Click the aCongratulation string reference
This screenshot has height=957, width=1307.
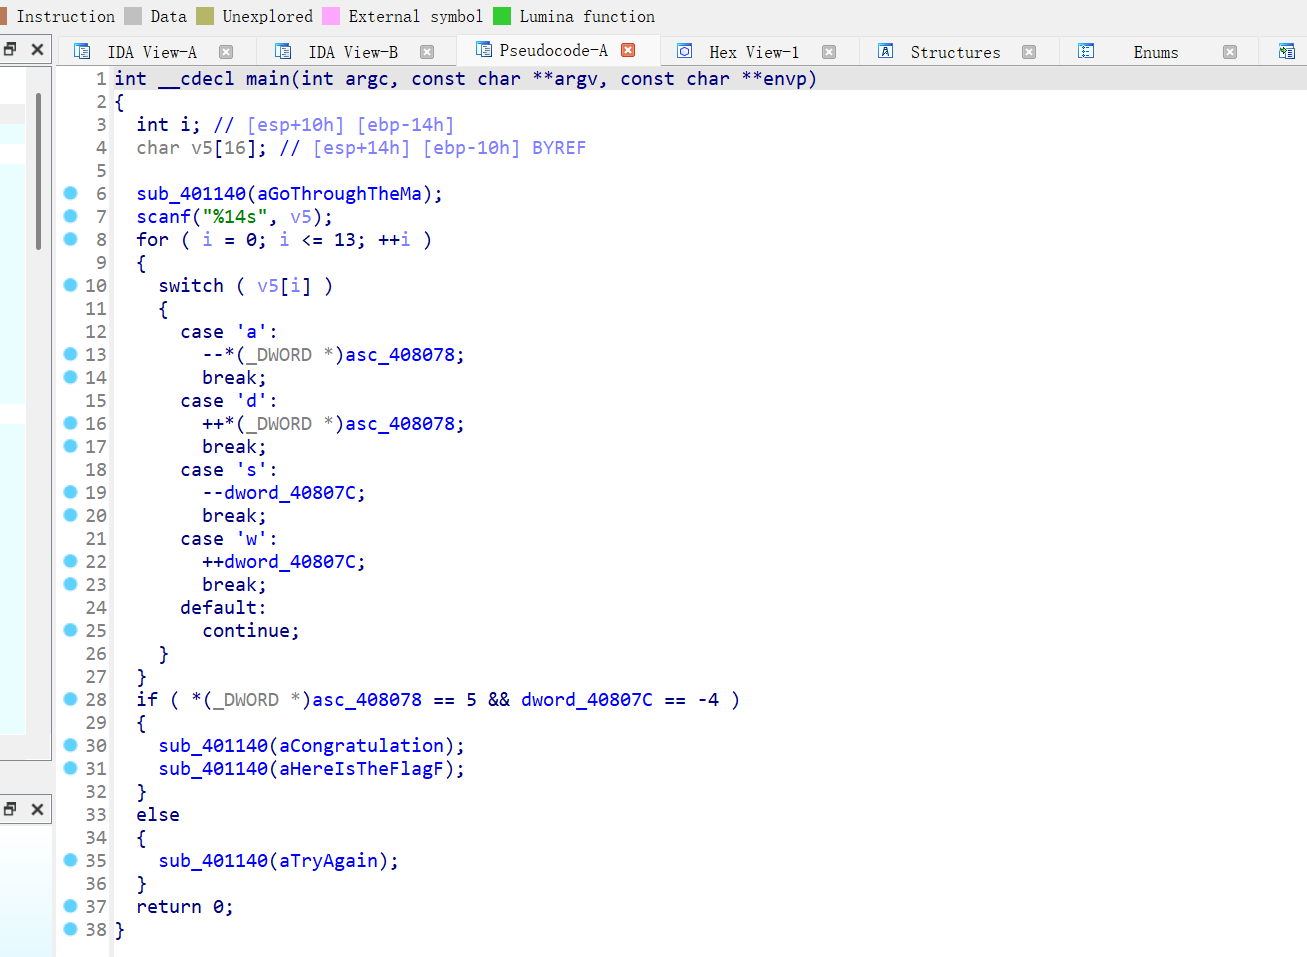tap(362, 746)
